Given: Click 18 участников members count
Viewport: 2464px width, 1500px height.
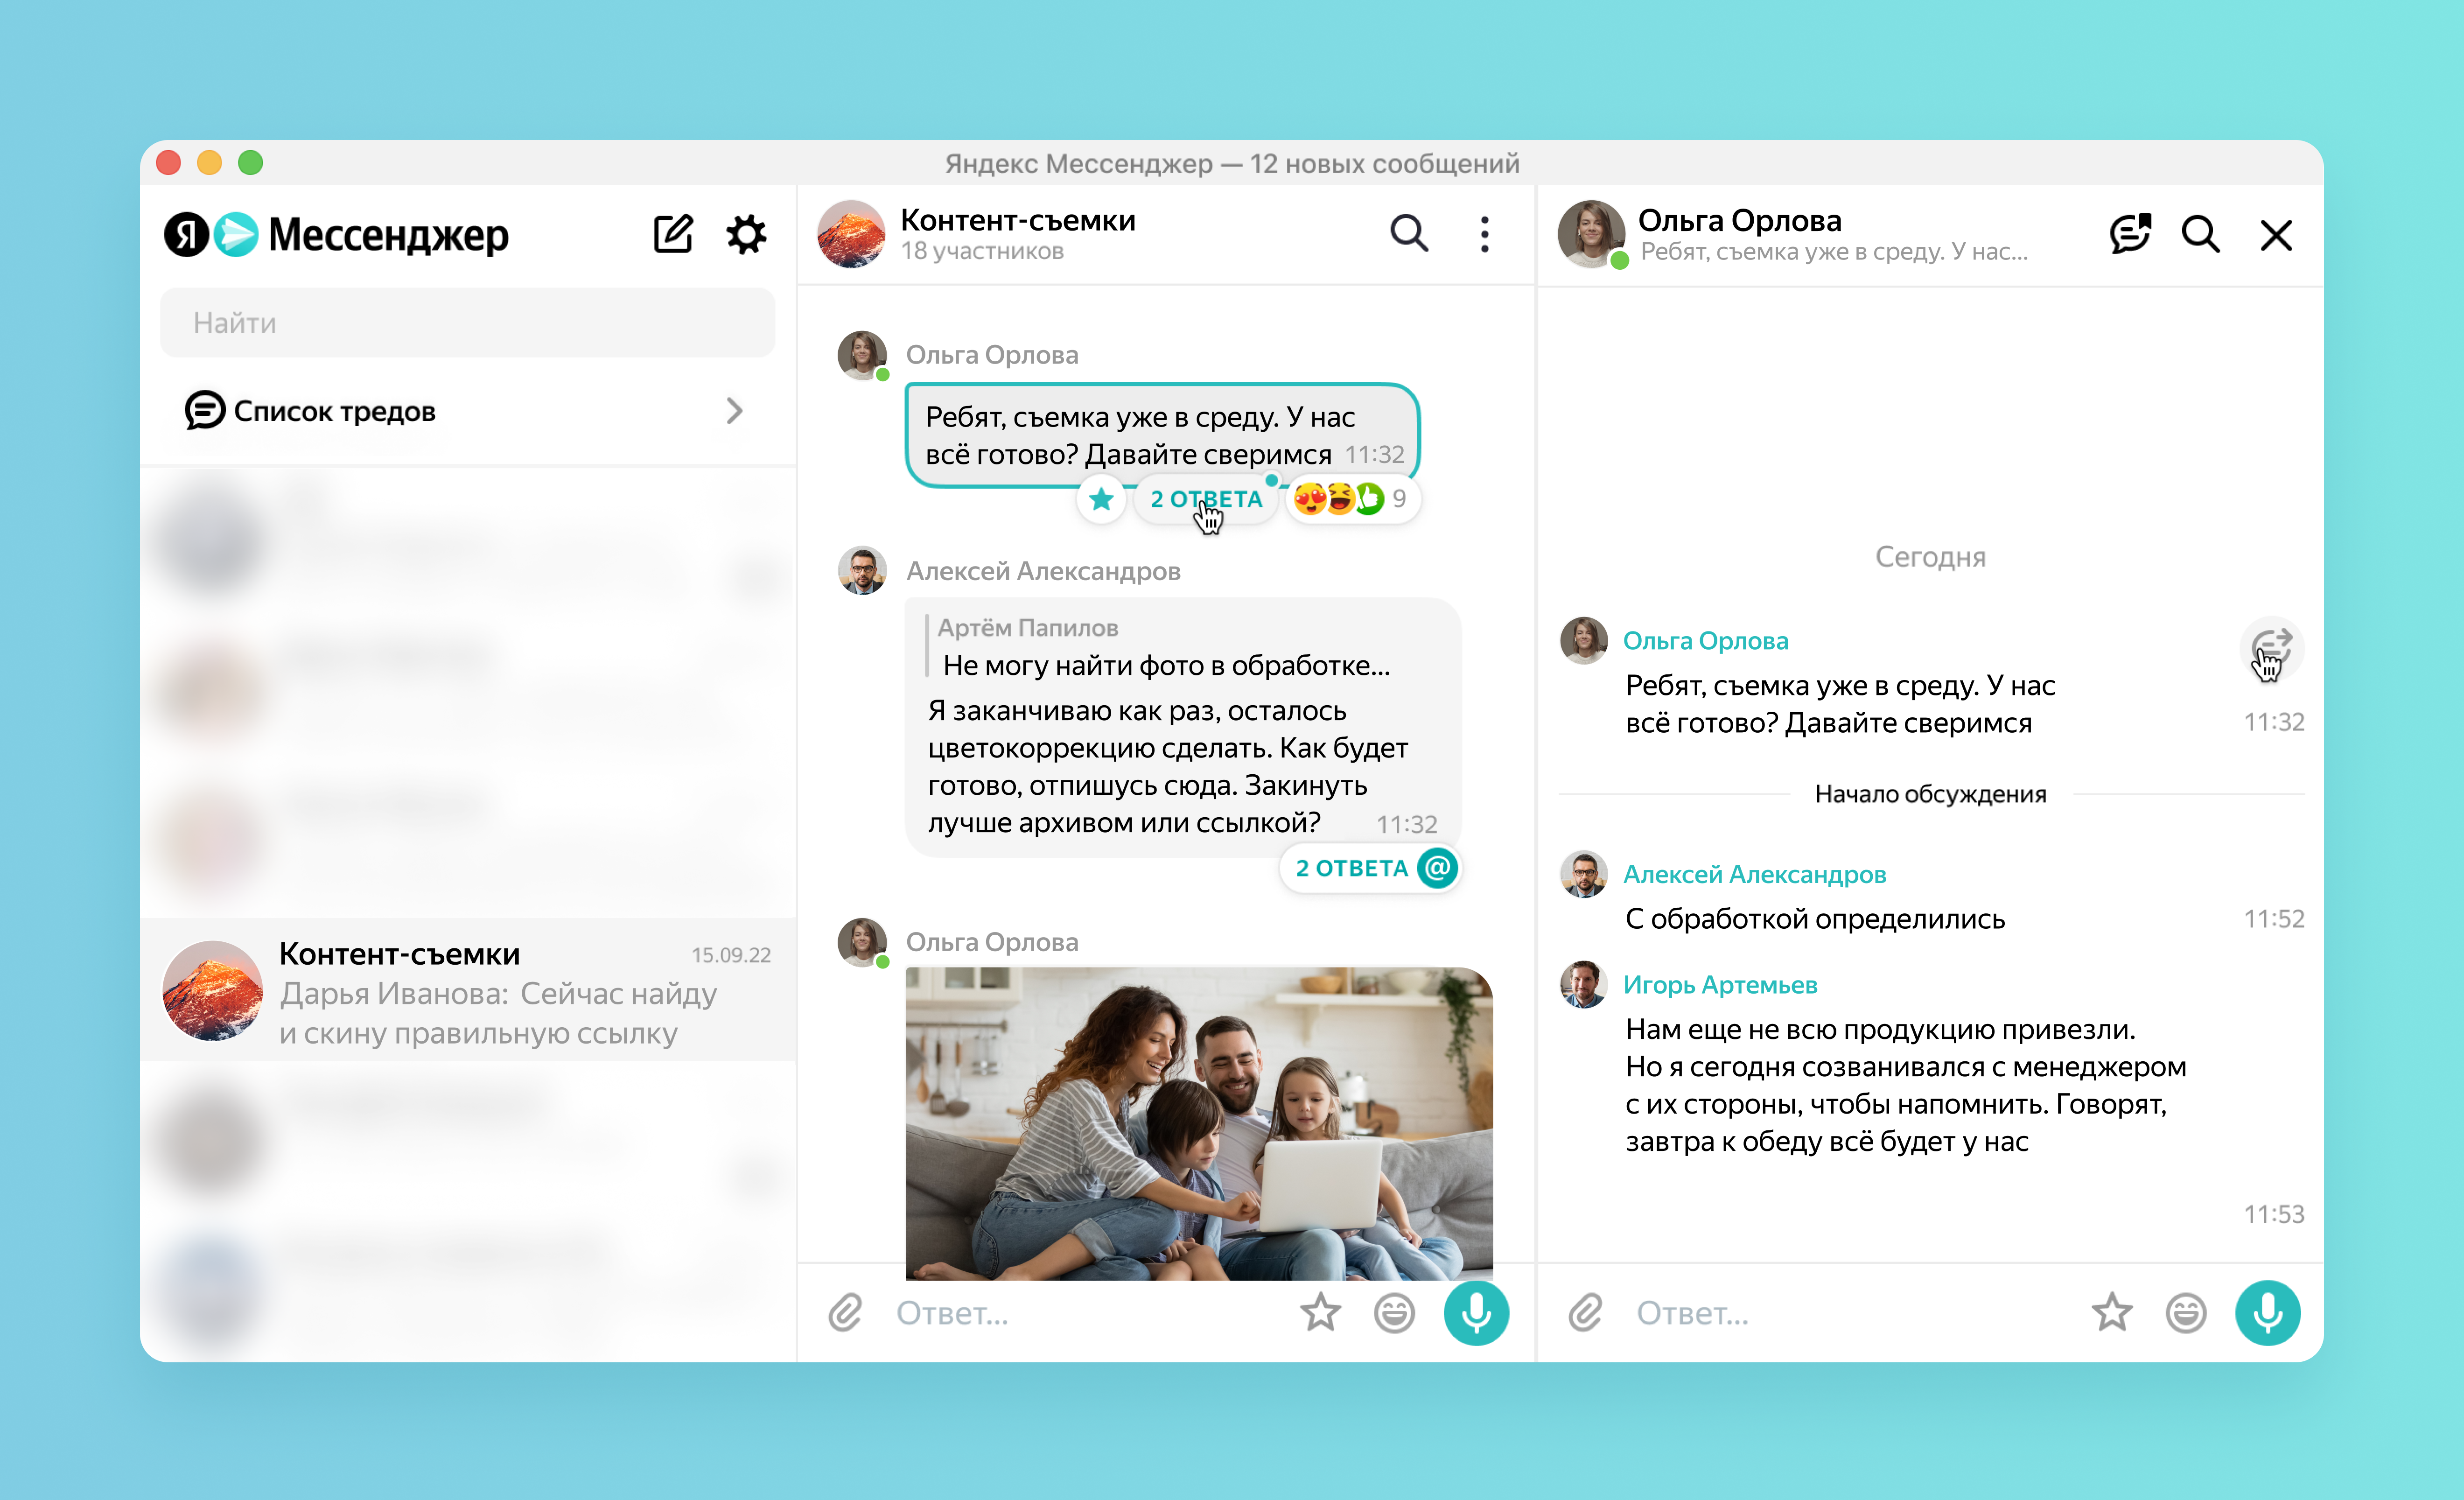Looking at the screenshot, I should pyautogui.click(x=982, y=252).
